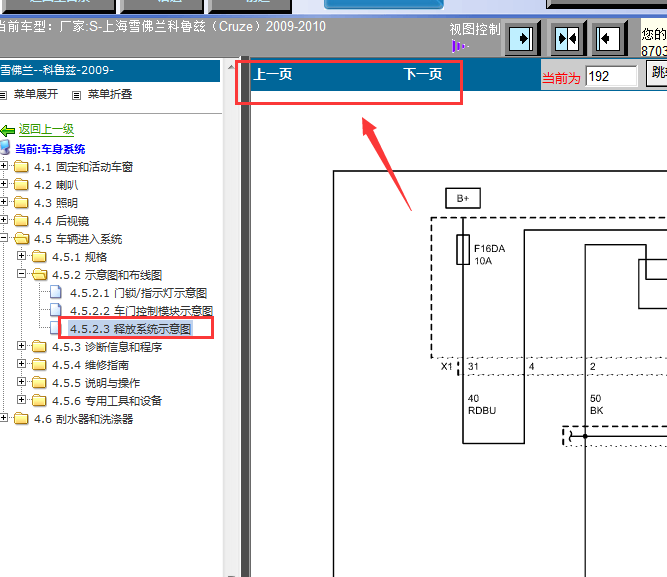This screenshot has height=577, width=667.
Task: Click the 4.5.2.2 document icon
Action: tap(56, 310)
